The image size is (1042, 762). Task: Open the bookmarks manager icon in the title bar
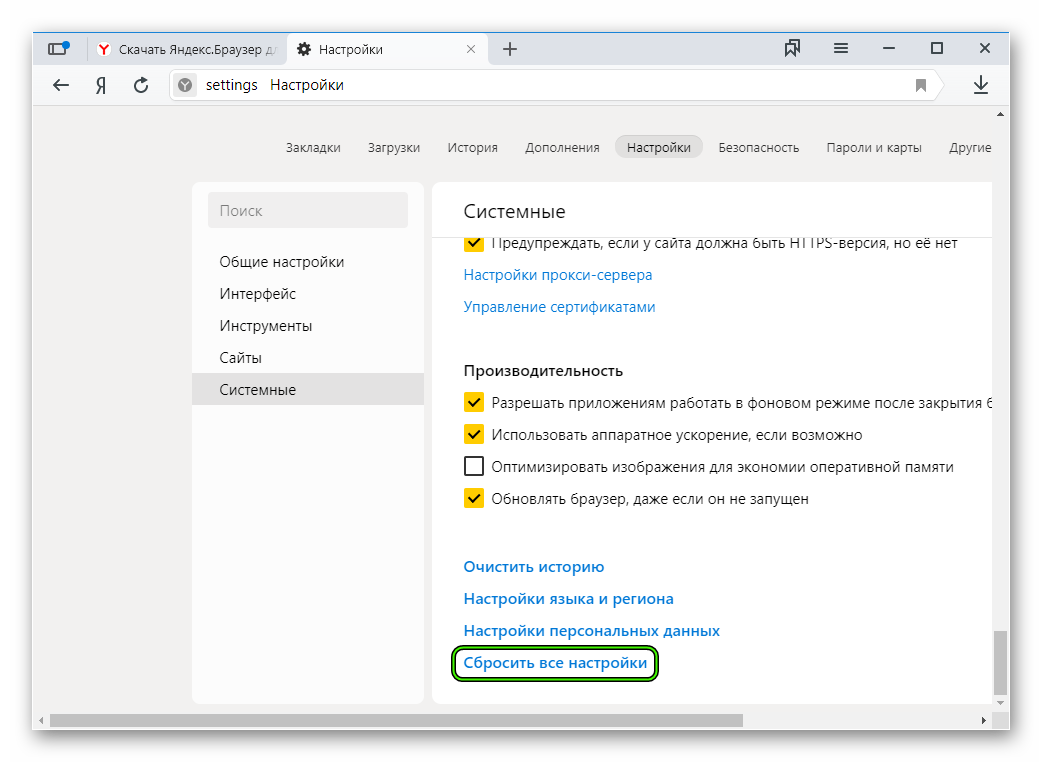pyautogui.click(x=792, y=48)
